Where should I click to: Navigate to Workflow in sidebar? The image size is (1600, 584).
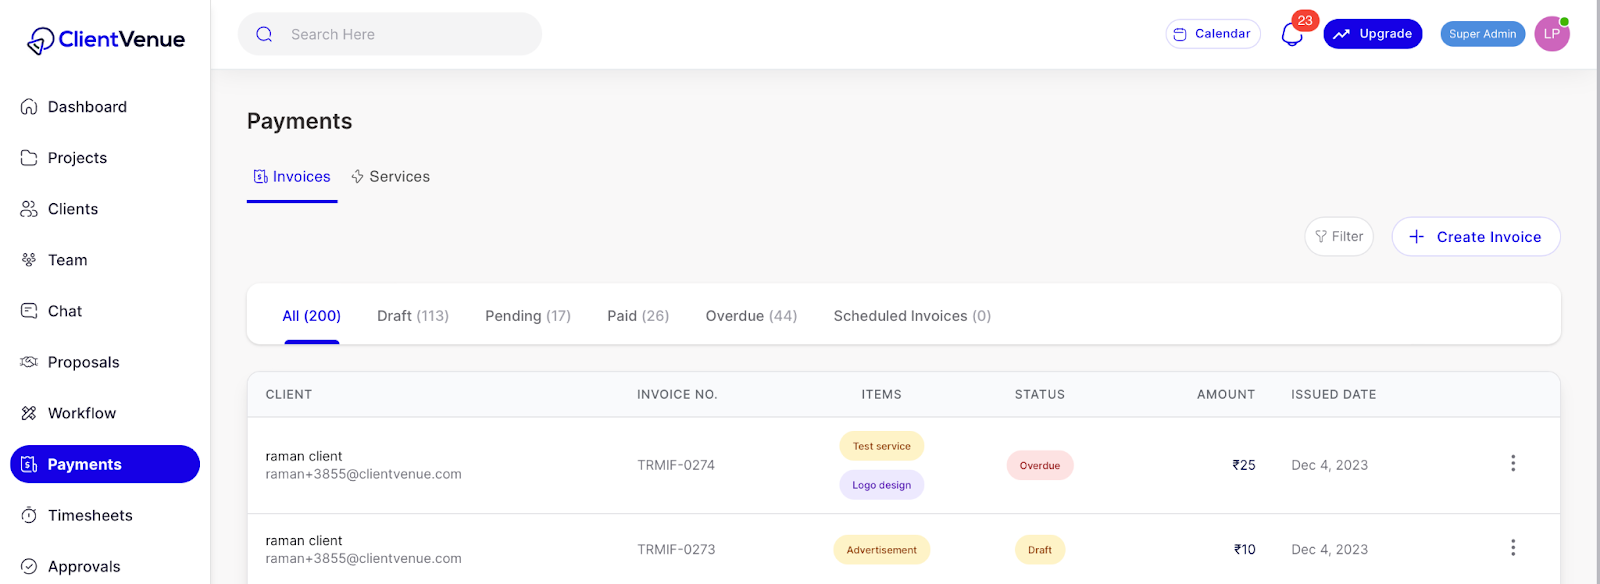click(82, 413)
